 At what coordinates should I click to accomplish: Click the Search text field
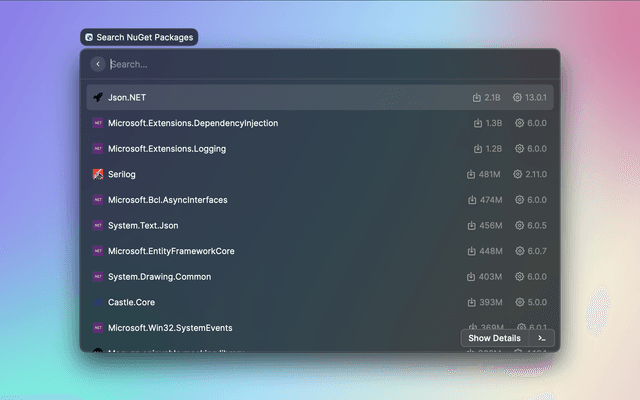[x=300, y=64]
